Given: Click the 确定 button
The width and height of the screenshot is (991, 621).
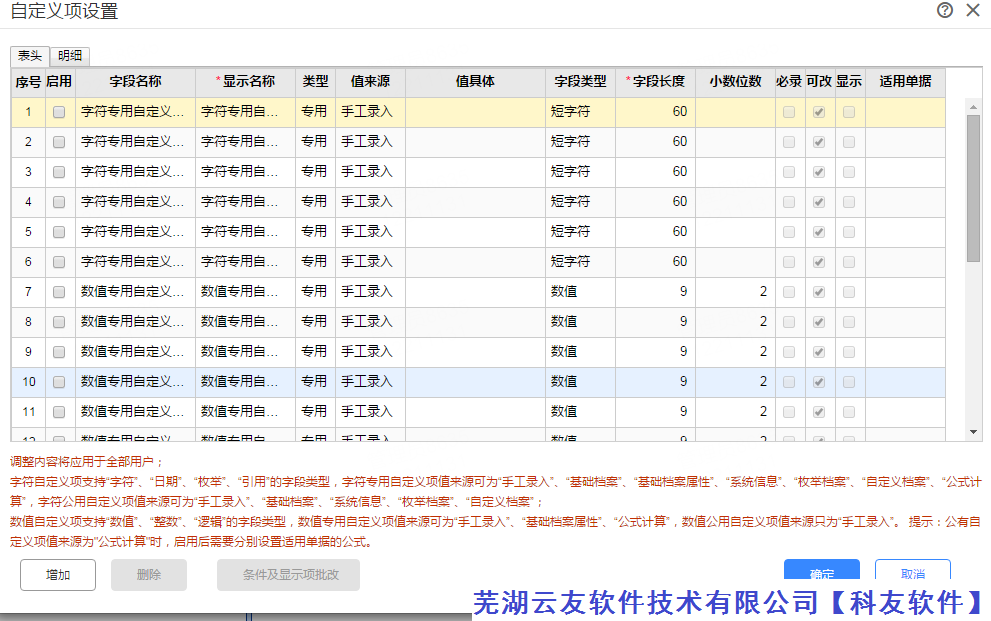Looking at the screenshot, I should [821, 574].
